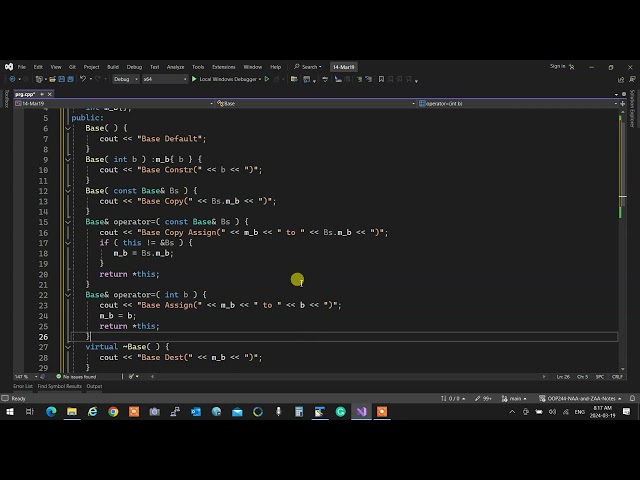
Task: Click the SPC indentation indicator
Action: click(600, 377)
